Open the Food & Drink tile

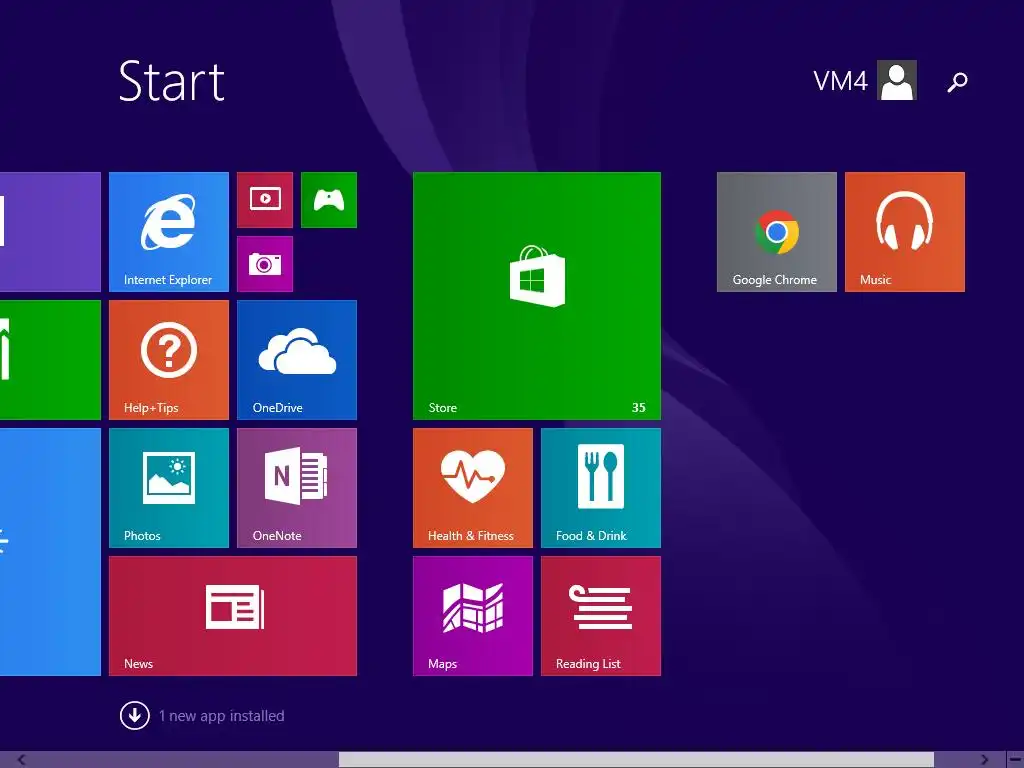pyautogui.click(x=601, y=488)
